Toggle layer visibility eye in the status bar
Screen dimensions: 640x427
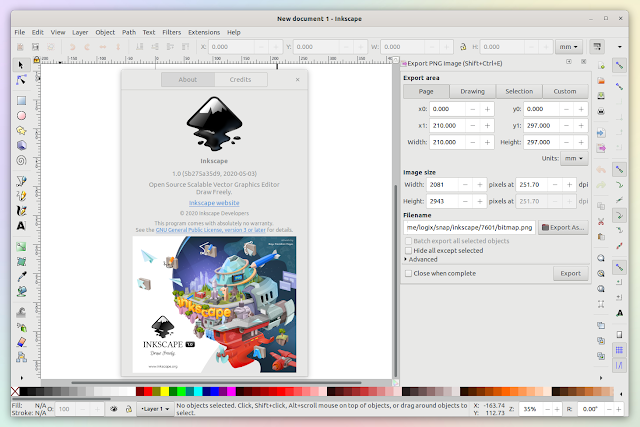click(114, 409)
